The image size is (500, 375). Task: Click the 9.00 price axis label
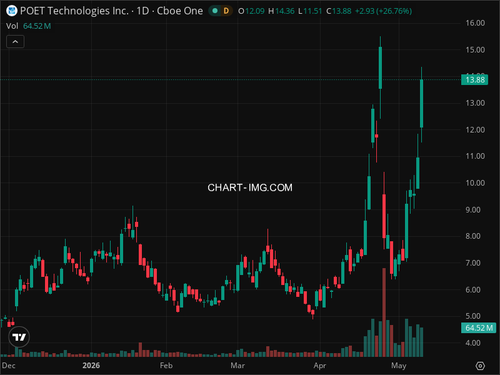click(x=473, y=210)
